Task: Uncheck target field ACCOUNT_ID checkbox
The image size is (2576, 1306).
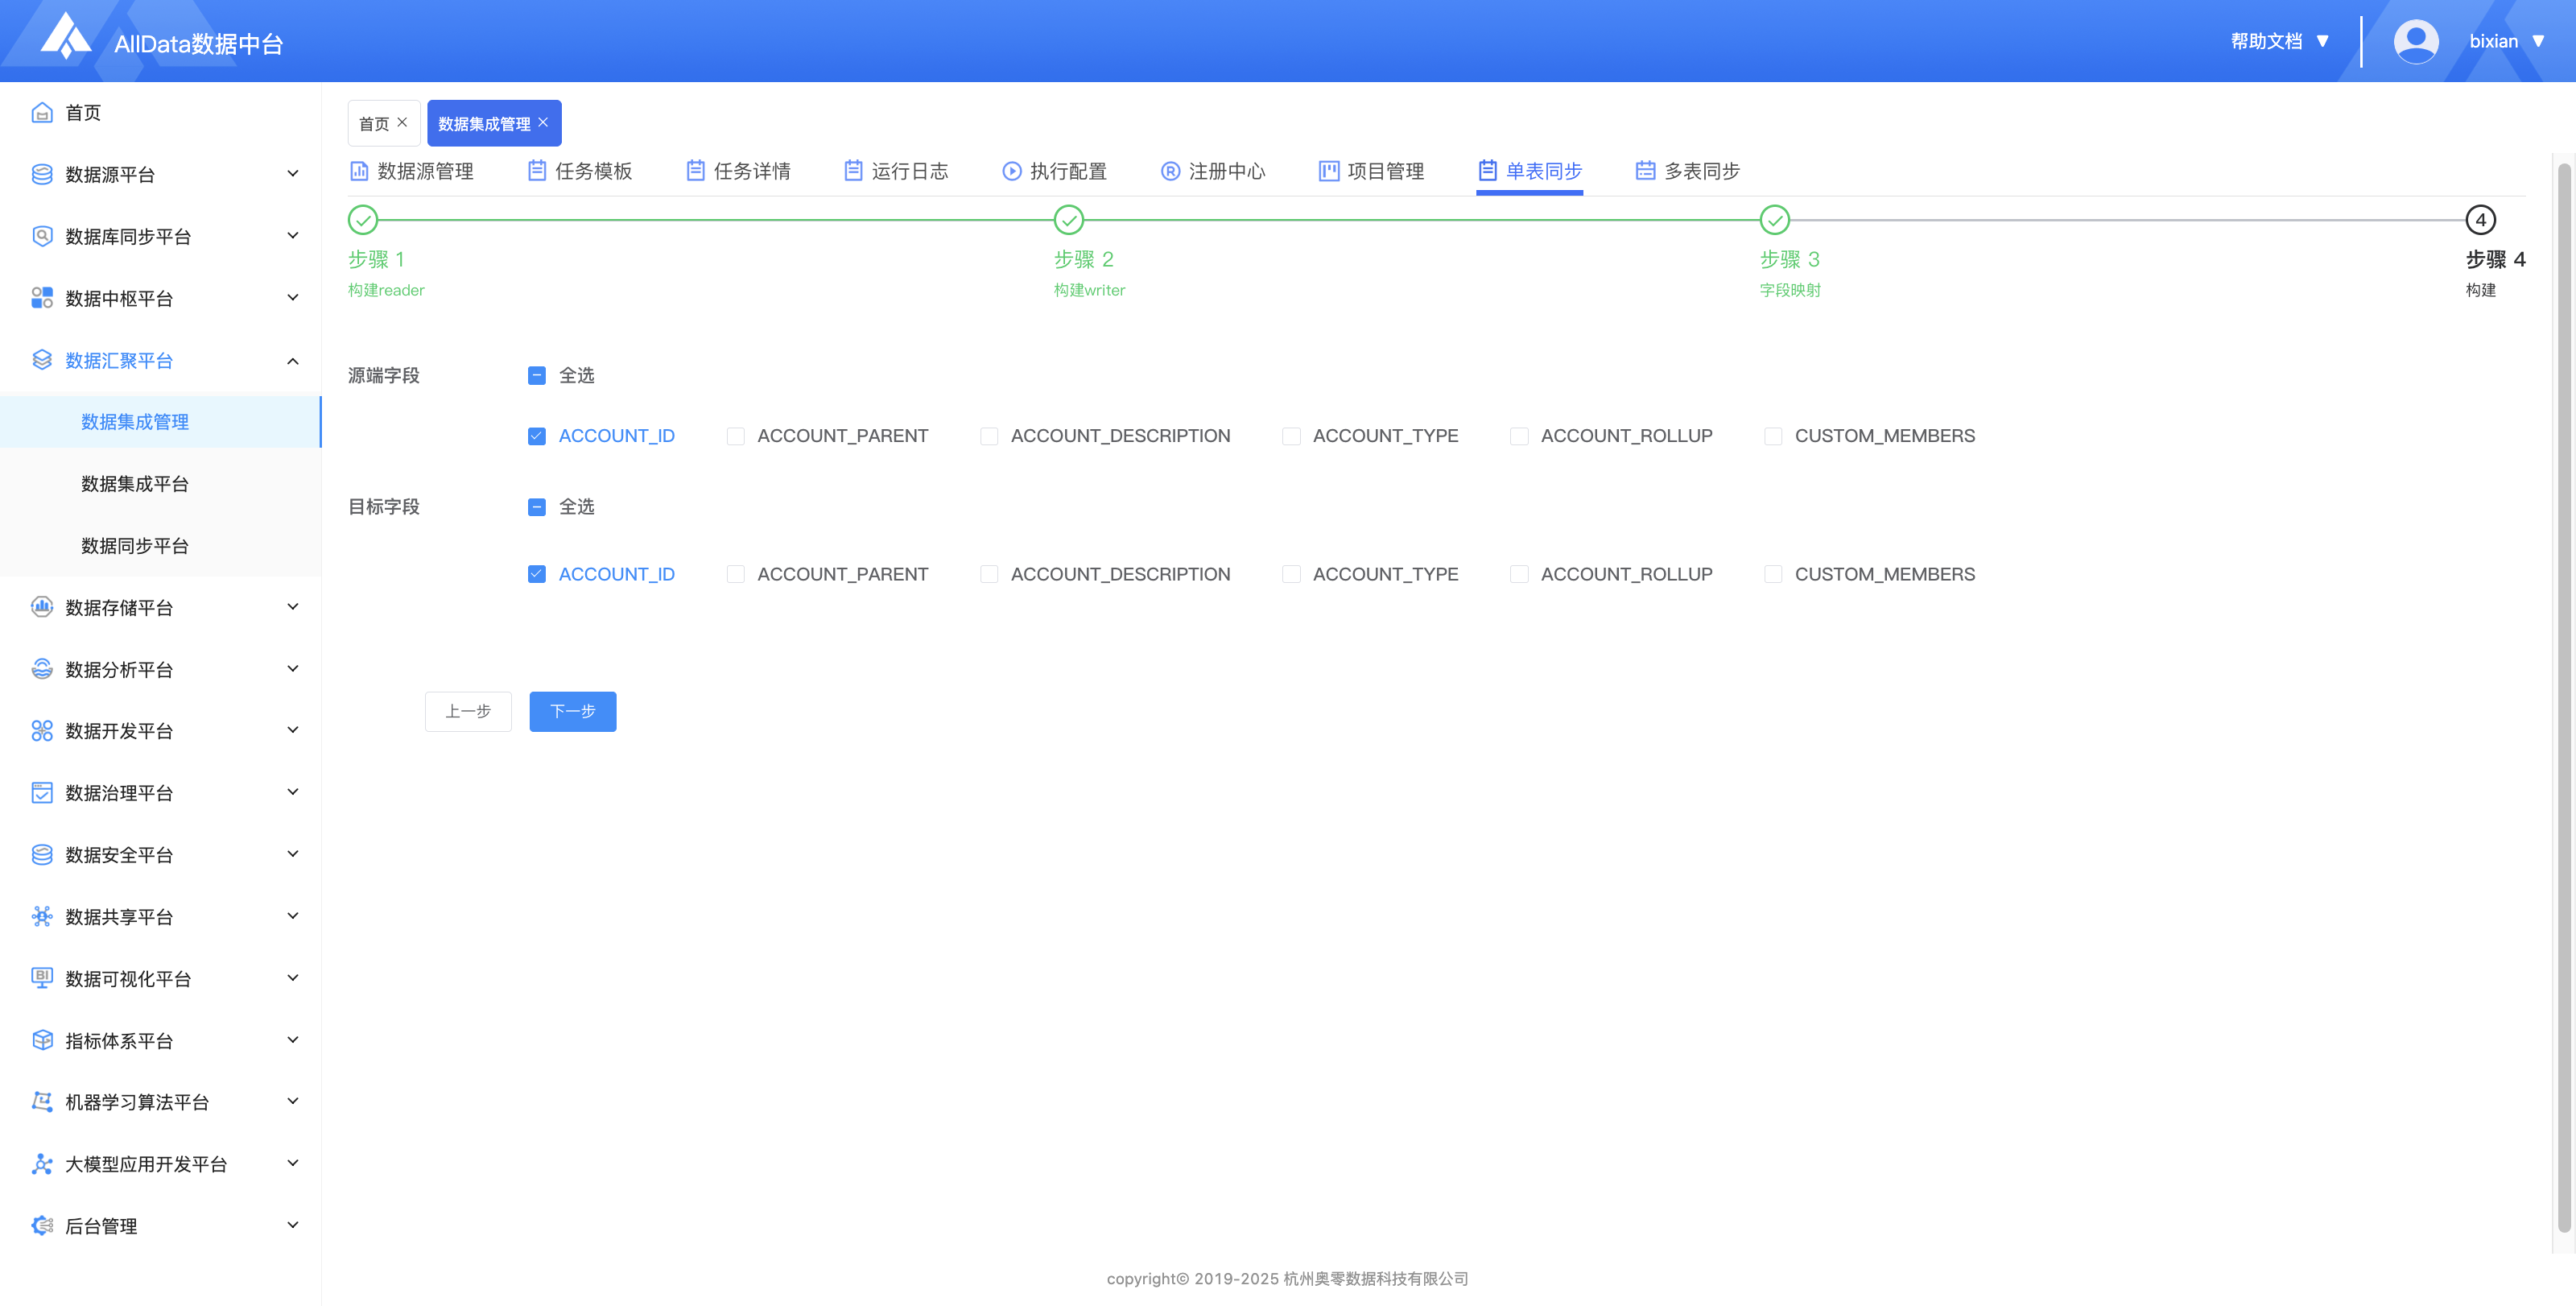Action: tap(537, 574)
